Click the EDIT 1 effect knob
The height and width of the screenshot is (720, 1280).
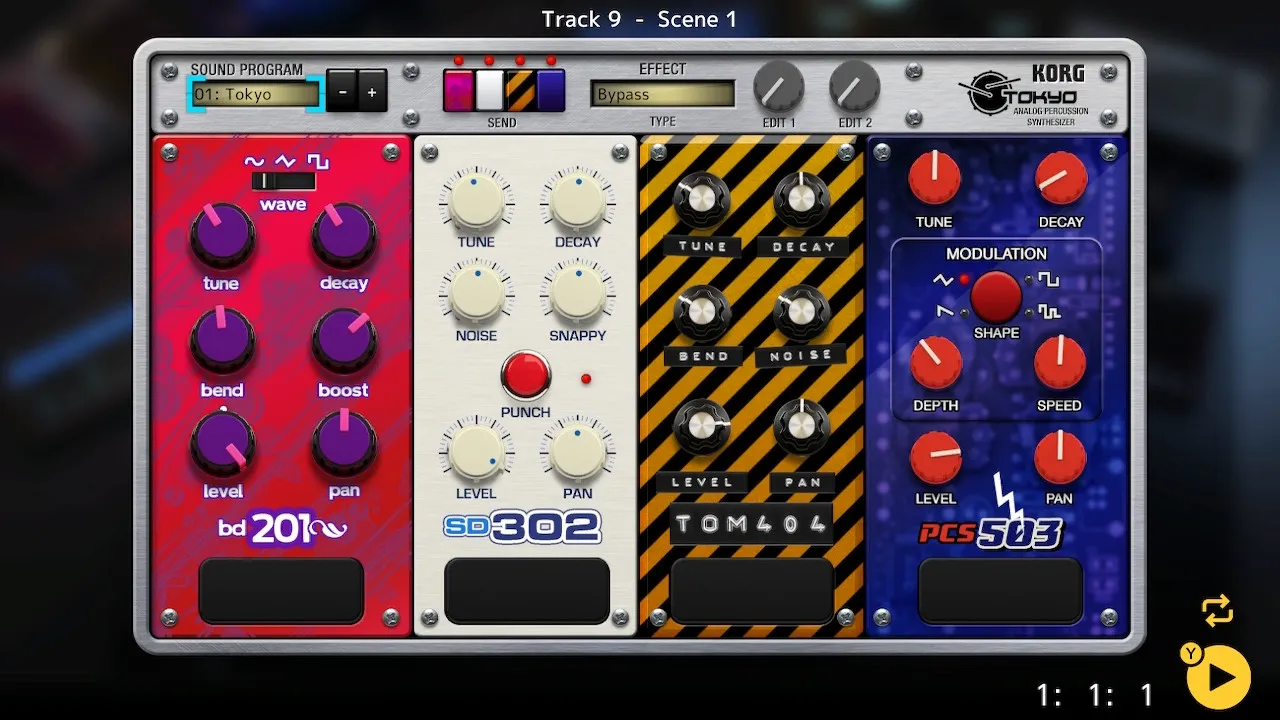point(778,87)
